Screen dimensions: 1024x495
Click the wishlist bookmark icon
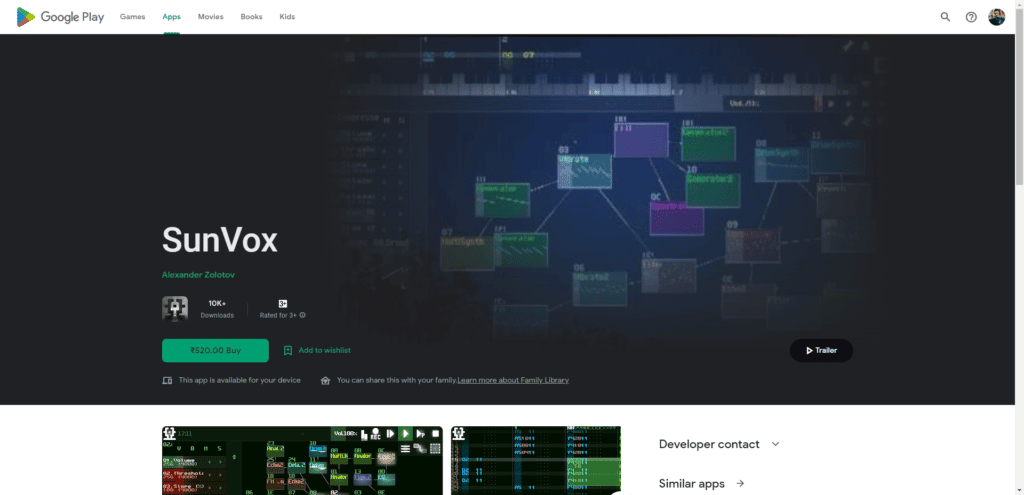tap(288, 351)
